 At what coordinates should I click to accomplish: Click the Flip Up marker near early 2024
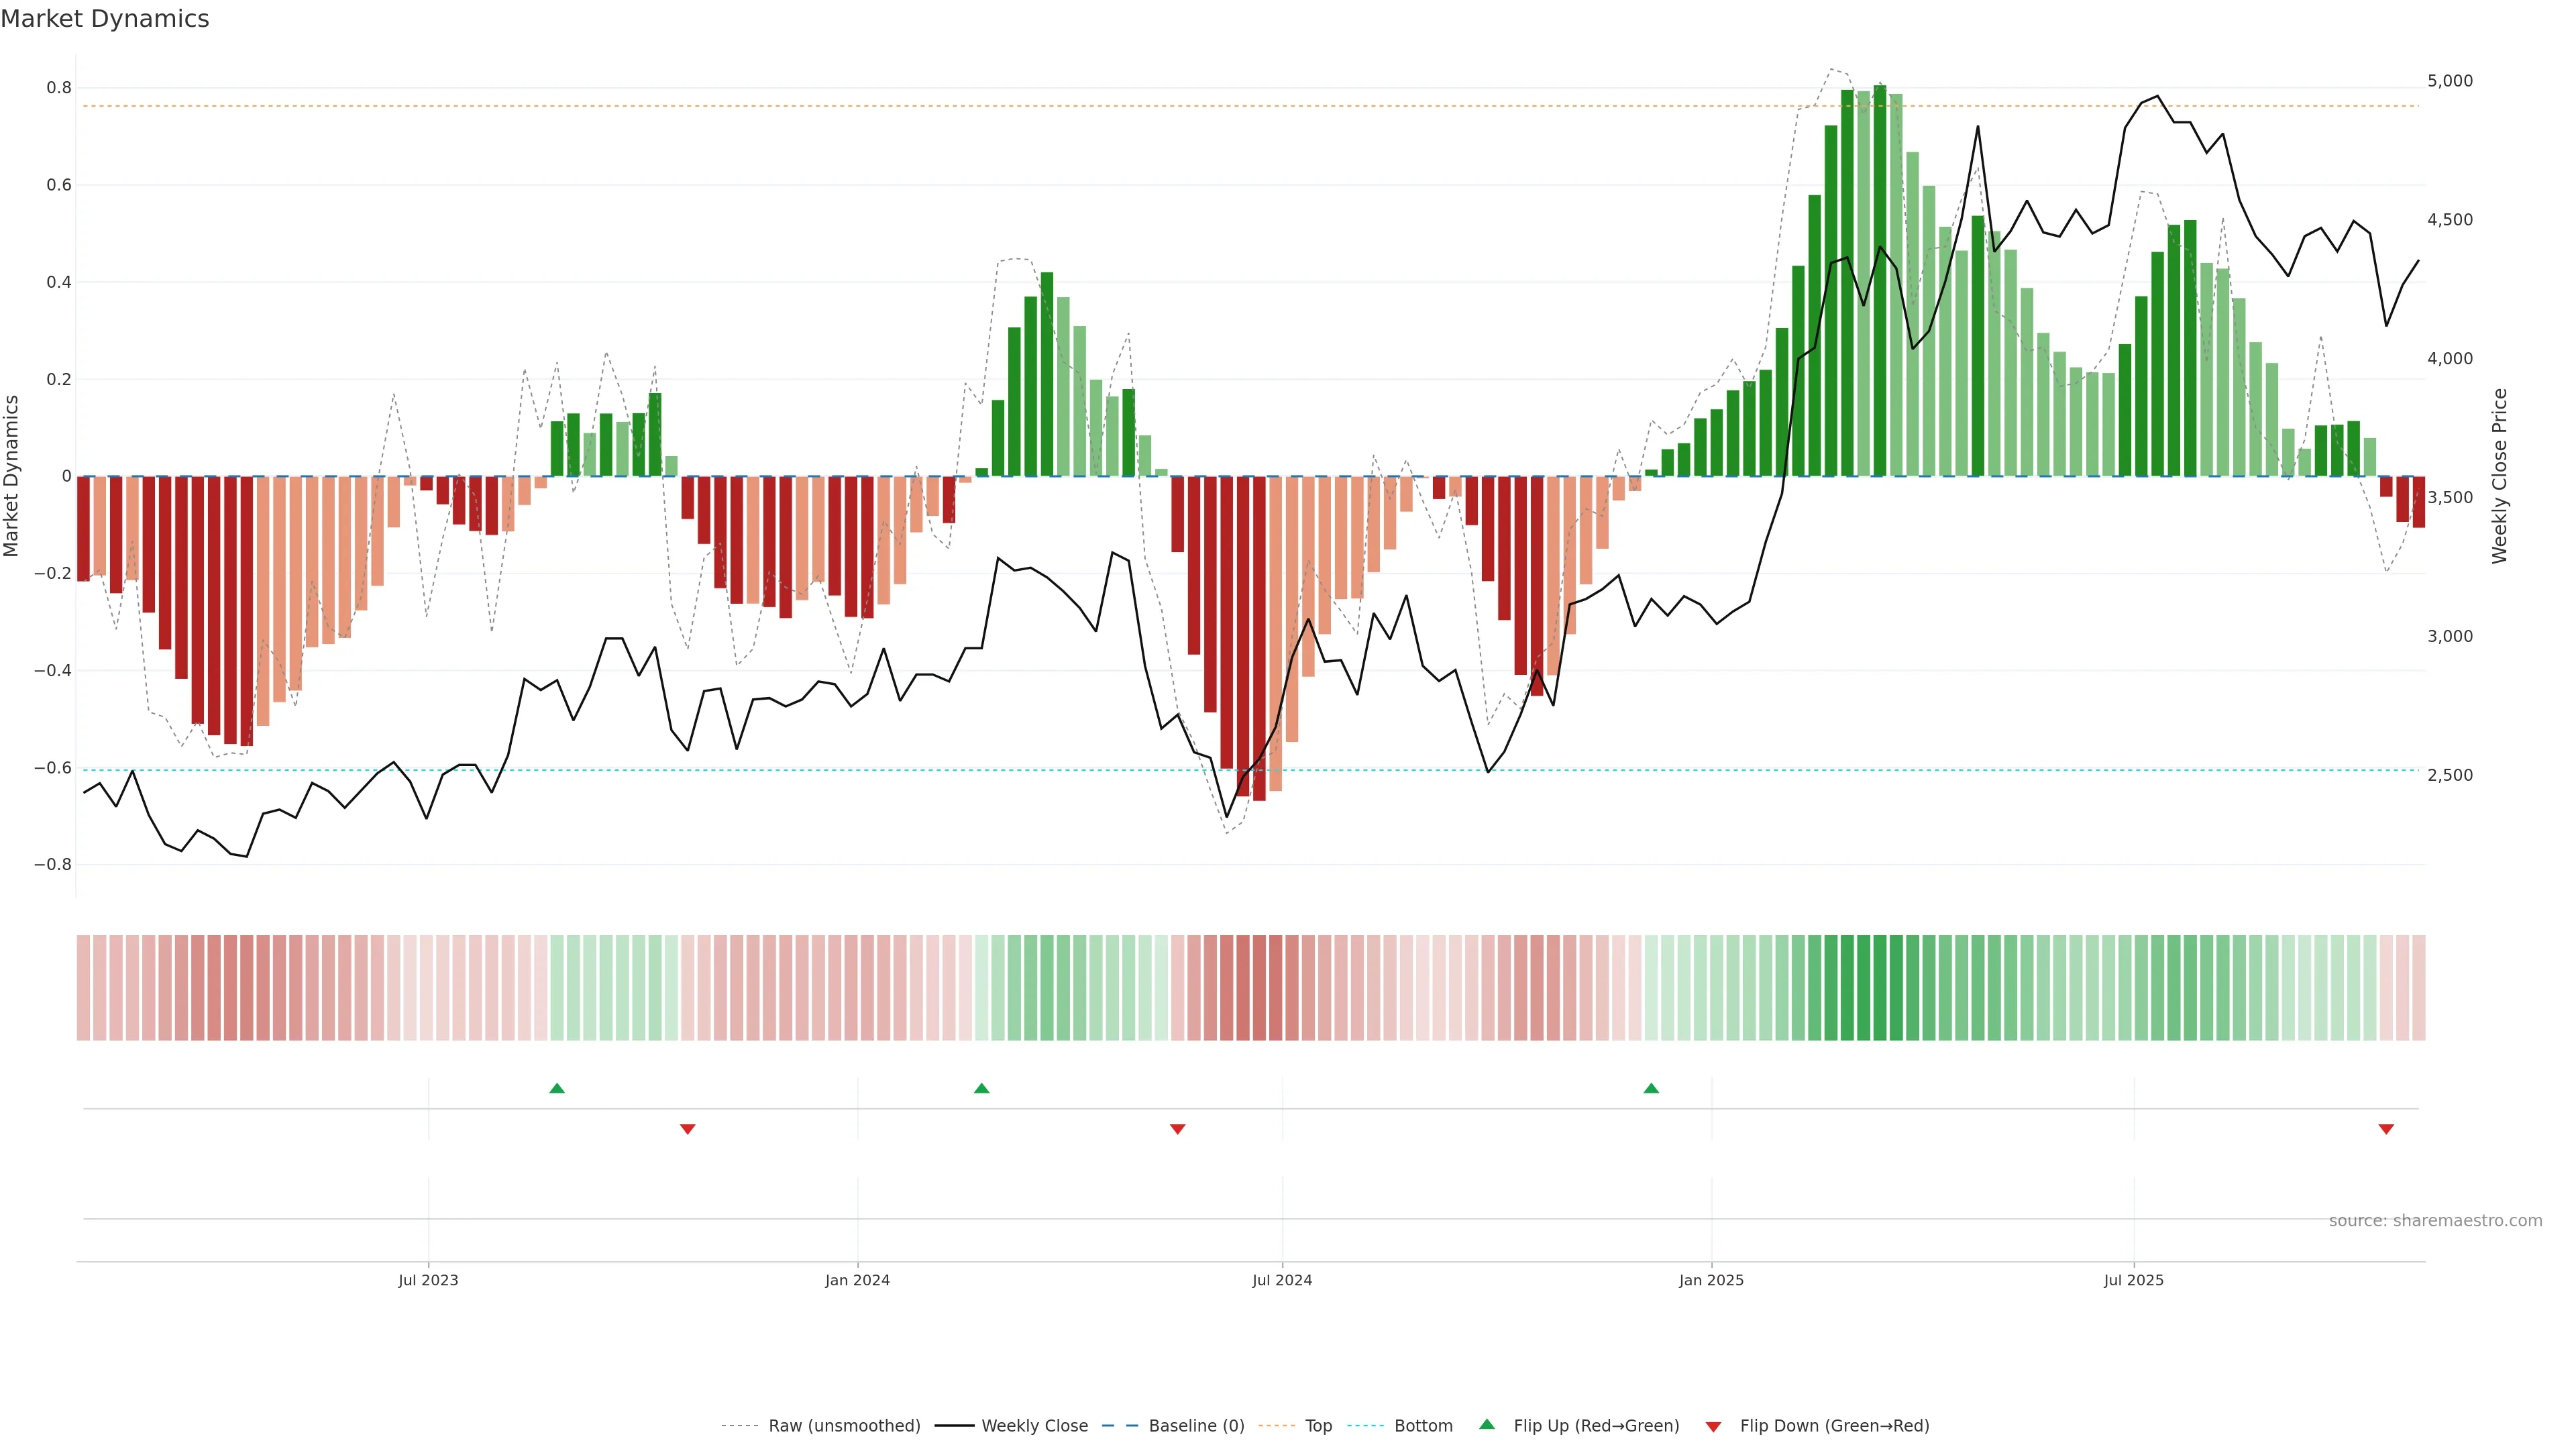pos(981,1088)
